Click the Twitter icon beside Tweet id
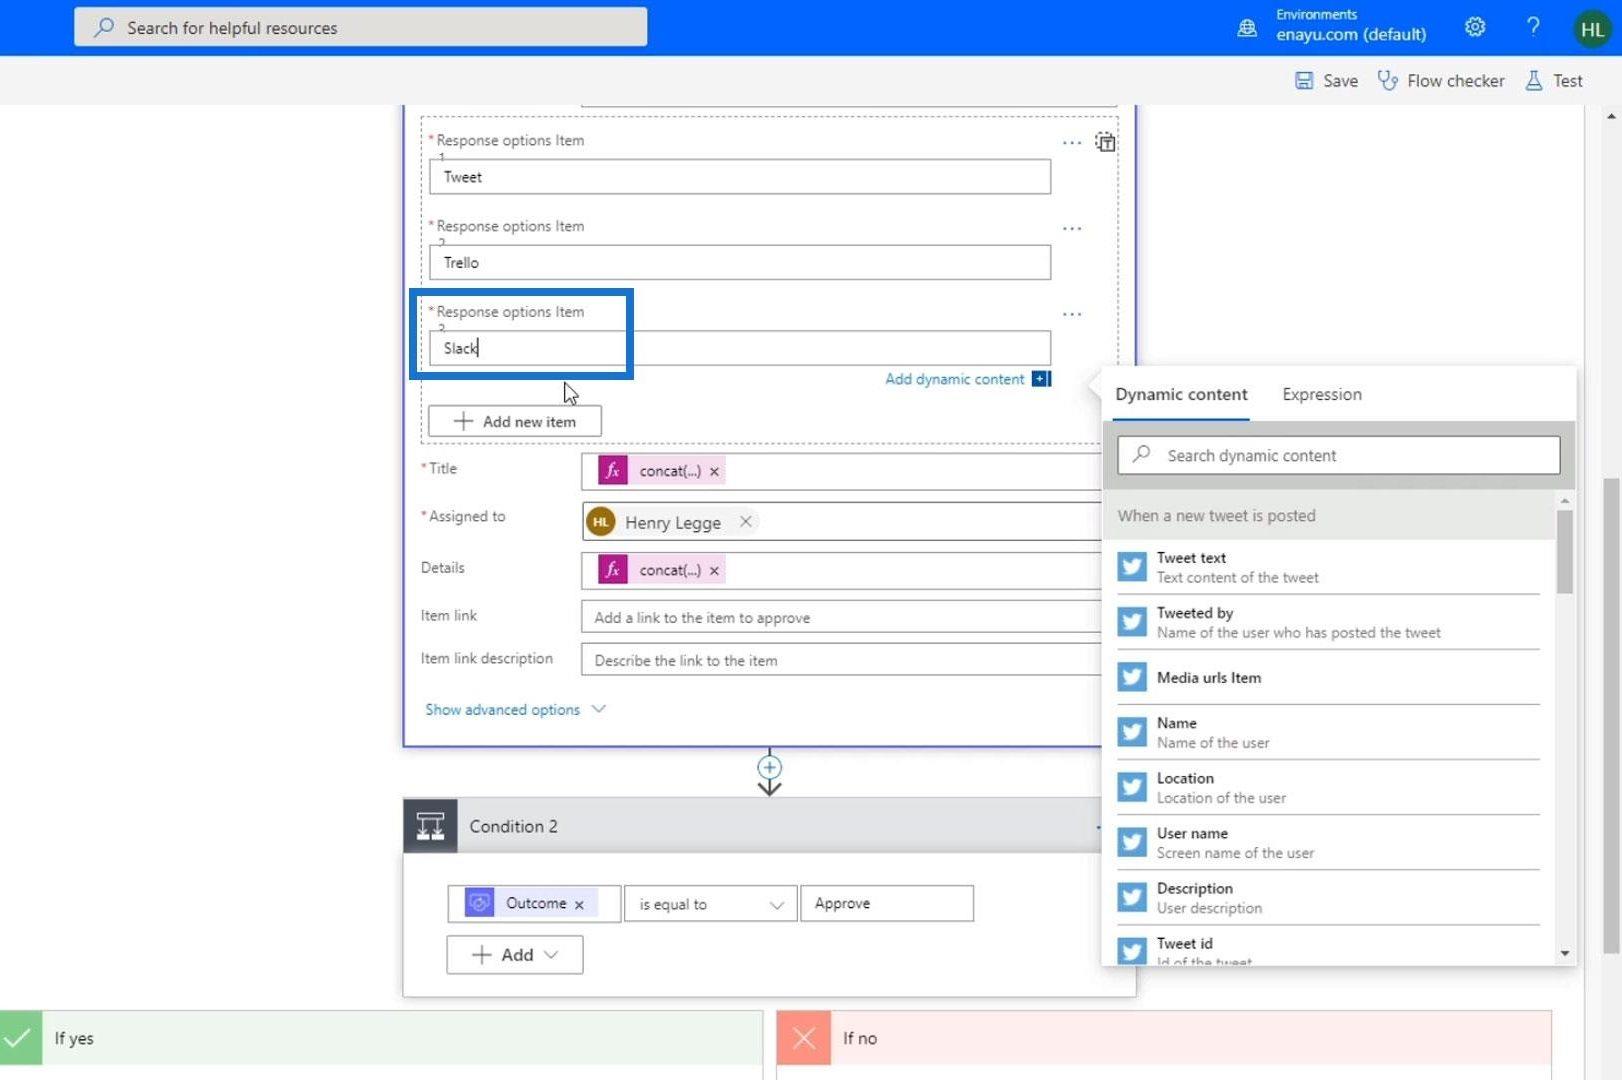 click(x=1132, y=950)
